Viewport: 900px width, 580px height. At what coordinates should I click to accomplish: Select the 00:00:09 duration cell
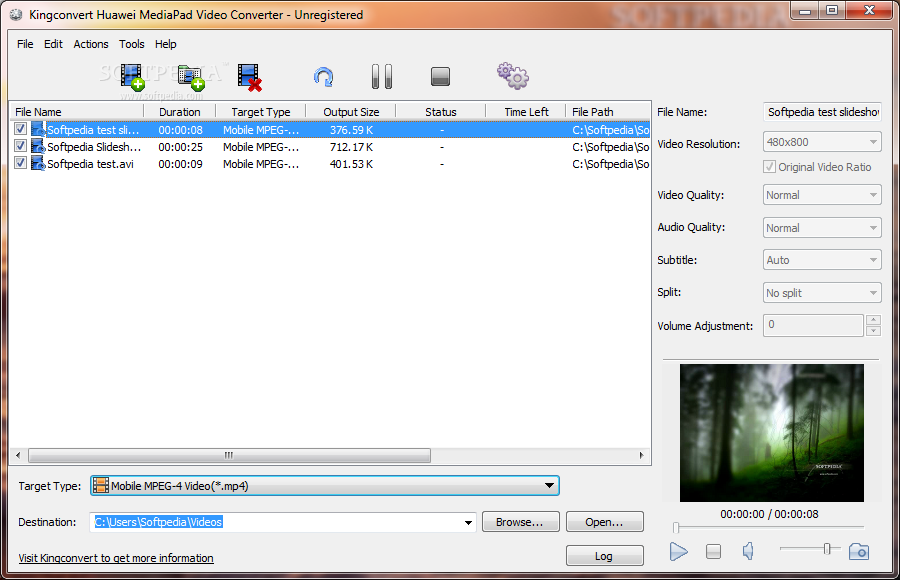coord(180,164)
